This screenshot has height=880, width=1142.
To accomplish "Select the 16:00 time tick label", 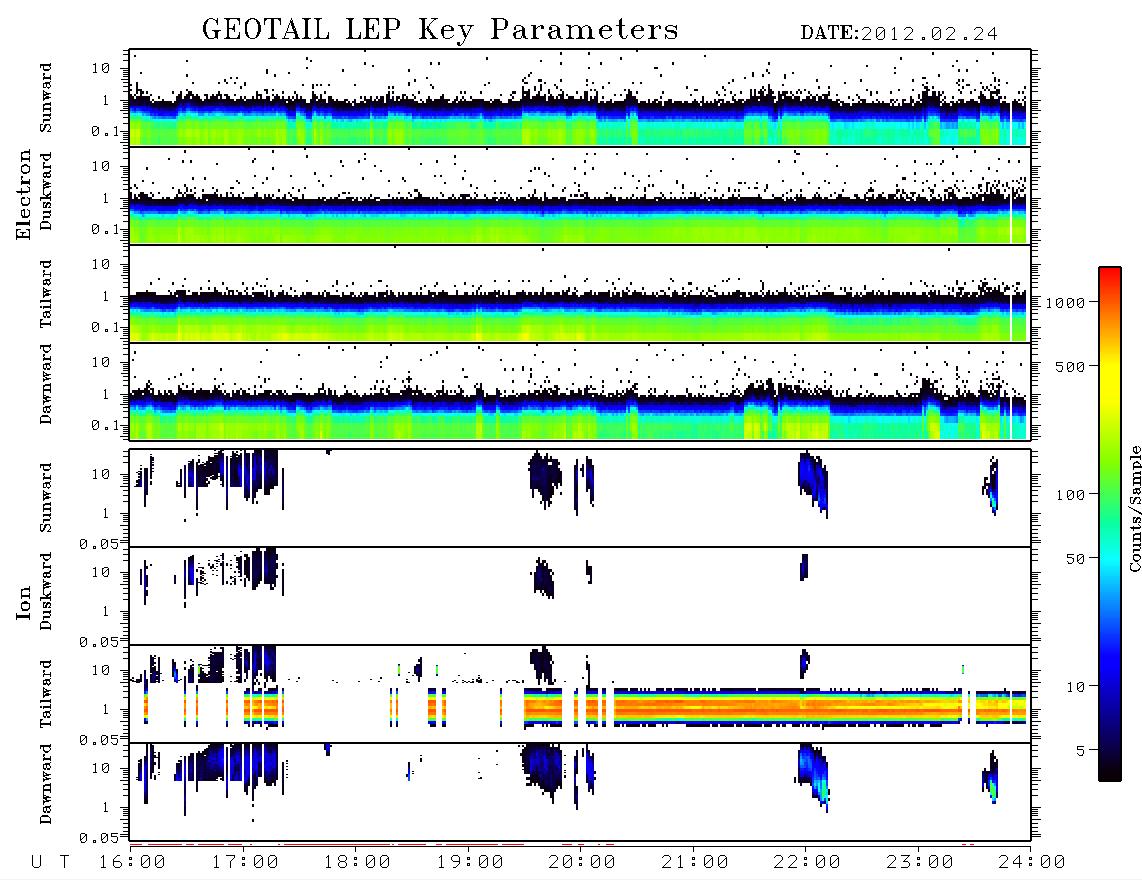I will (132, 862).
